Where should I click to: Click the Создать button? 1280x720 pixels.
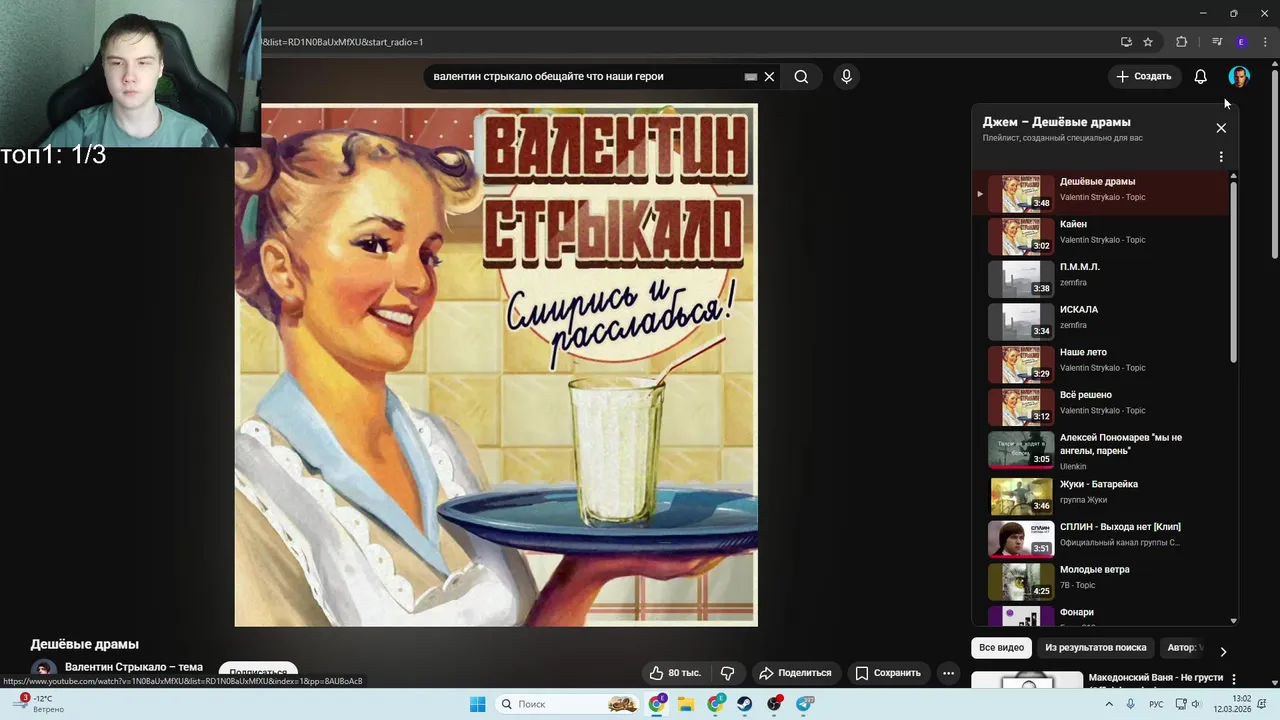pos(1143,77)
